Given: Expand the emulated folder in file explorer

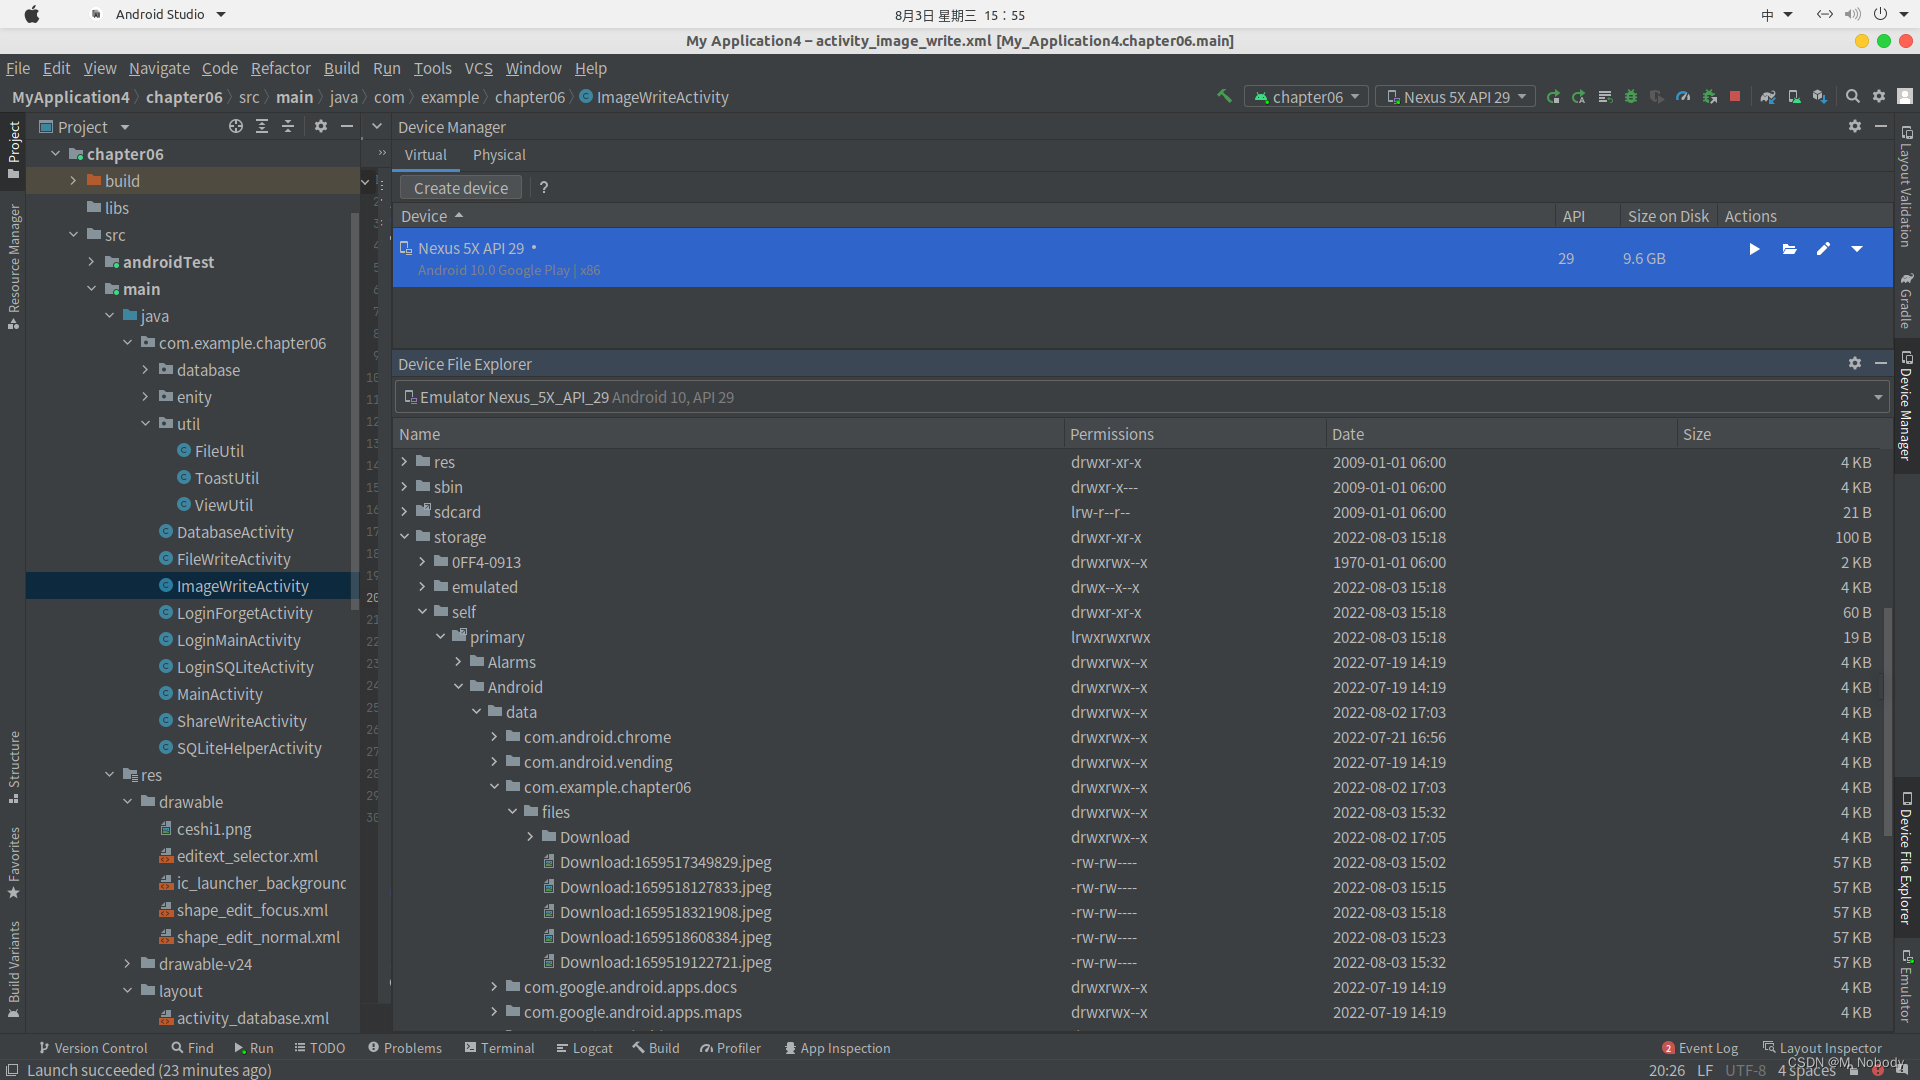Looking at the screenshot, I should click(422, 587).
